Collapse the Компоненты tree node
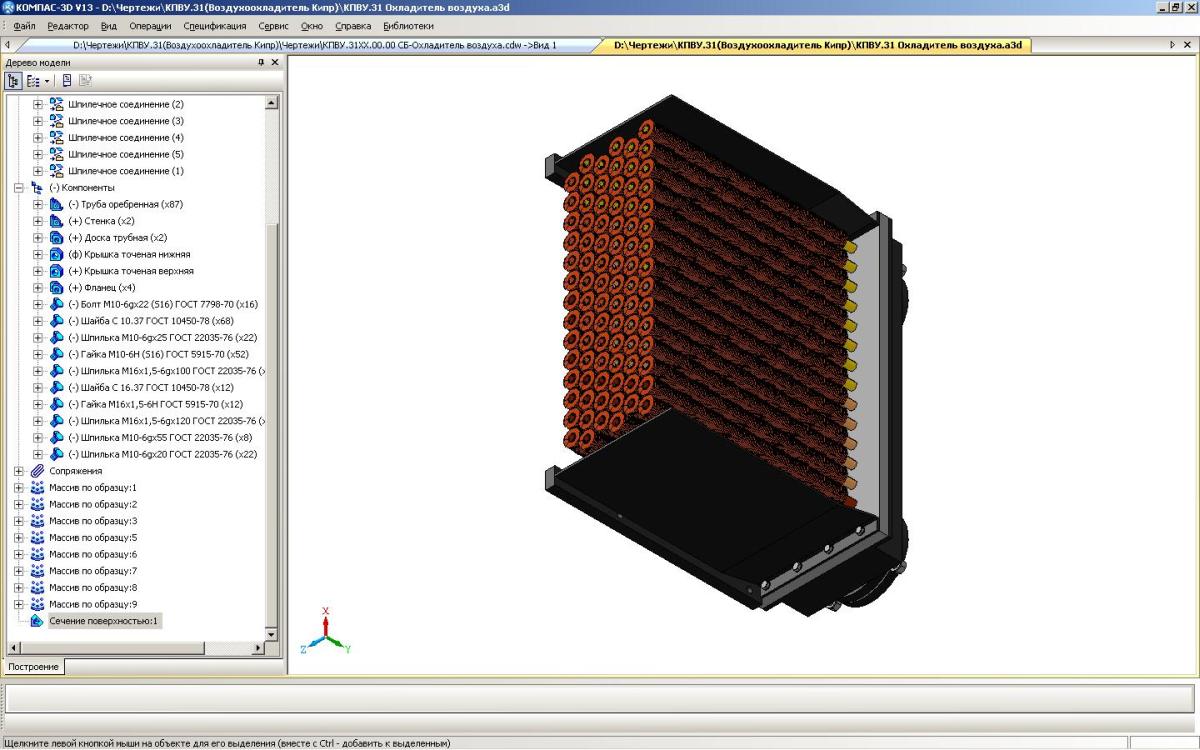The width and height of the screenshot is (1200, 750). coord(19,187)
